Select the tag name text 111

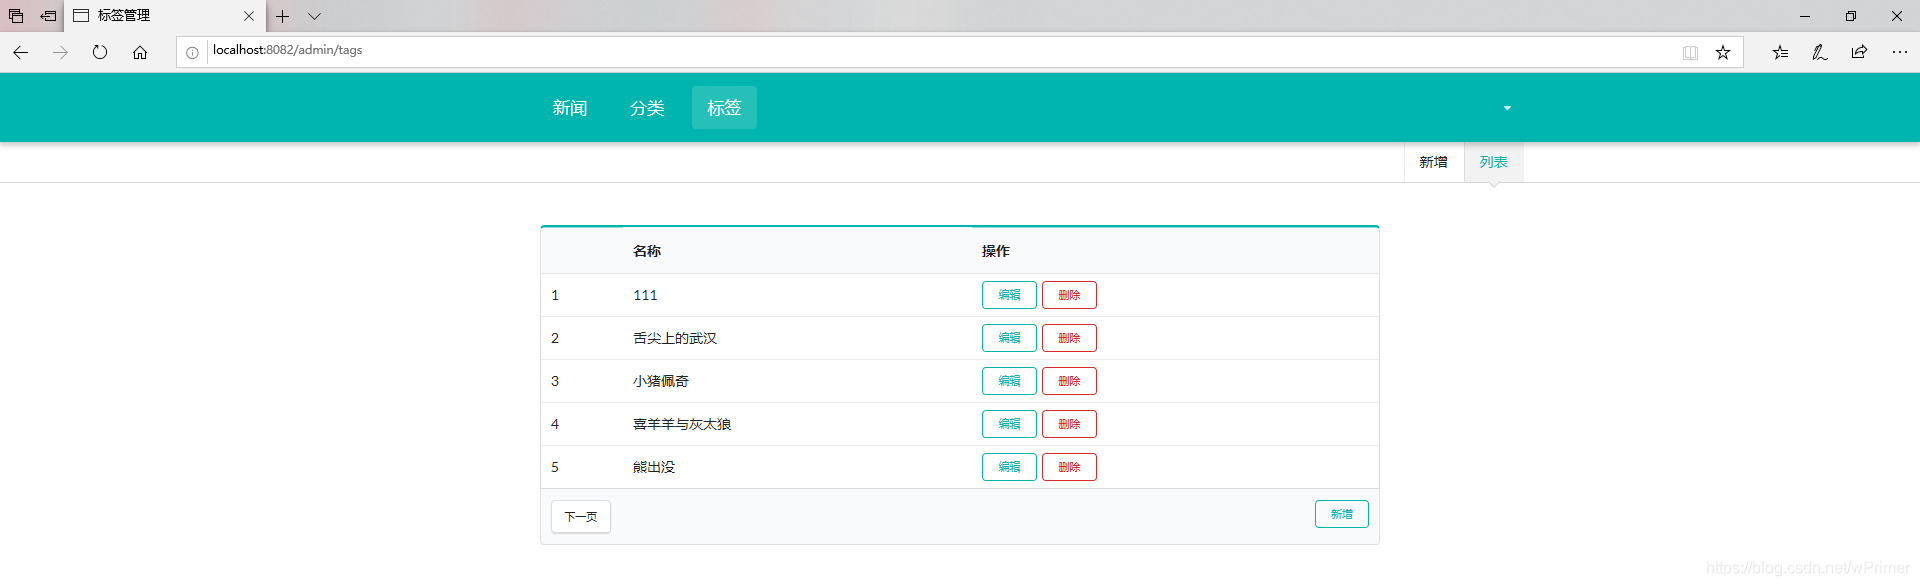[x=645, y=295]
